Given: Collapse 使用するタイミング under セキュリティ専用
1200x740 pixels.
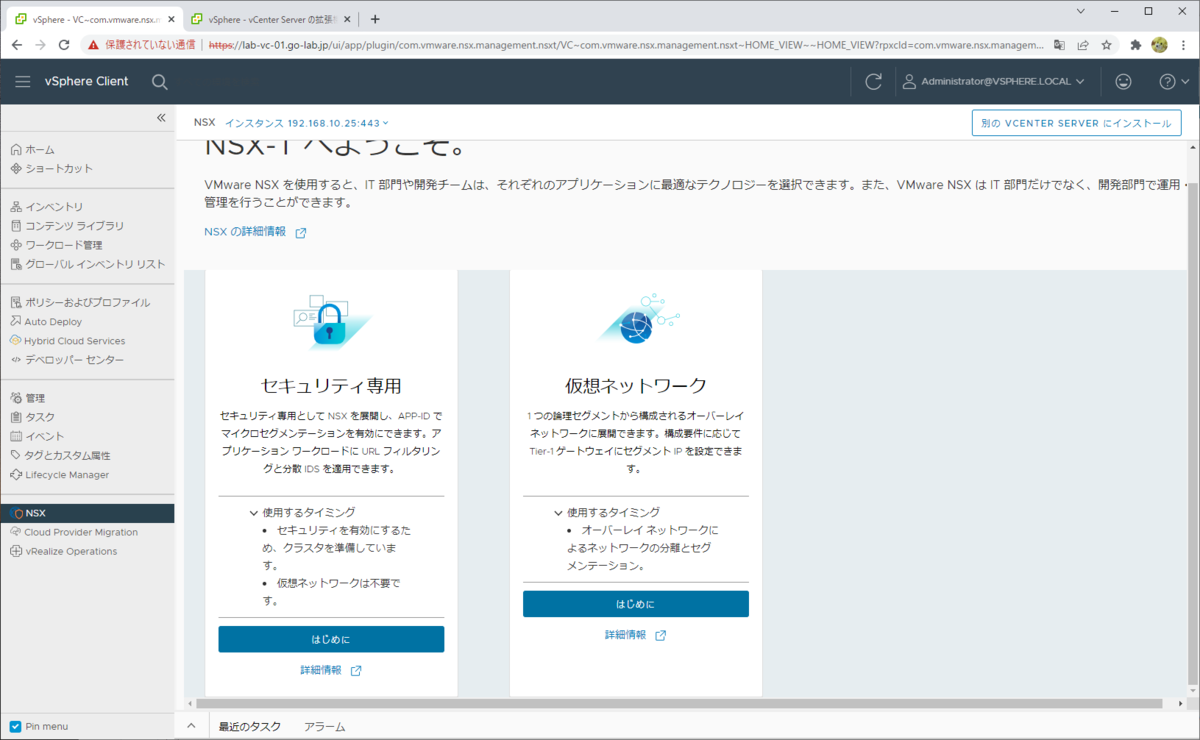Looking at the screenshot, I should [302, 512].
